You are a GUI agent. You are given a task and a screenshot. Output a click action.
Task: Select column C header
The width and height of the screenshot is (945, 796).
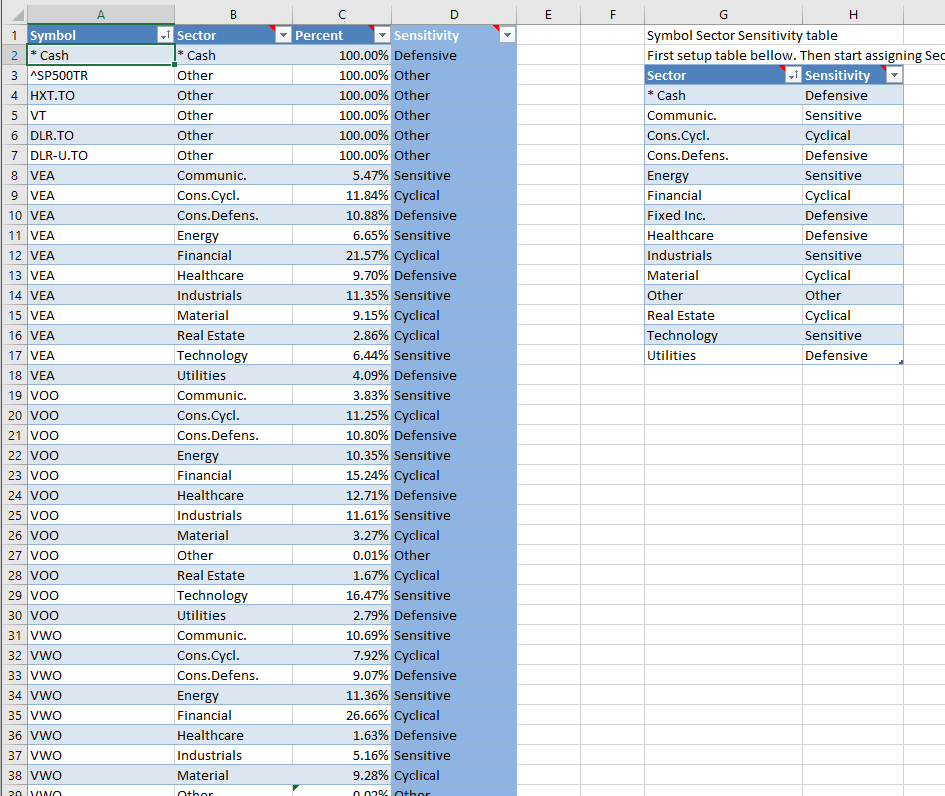tap(342, 14)
